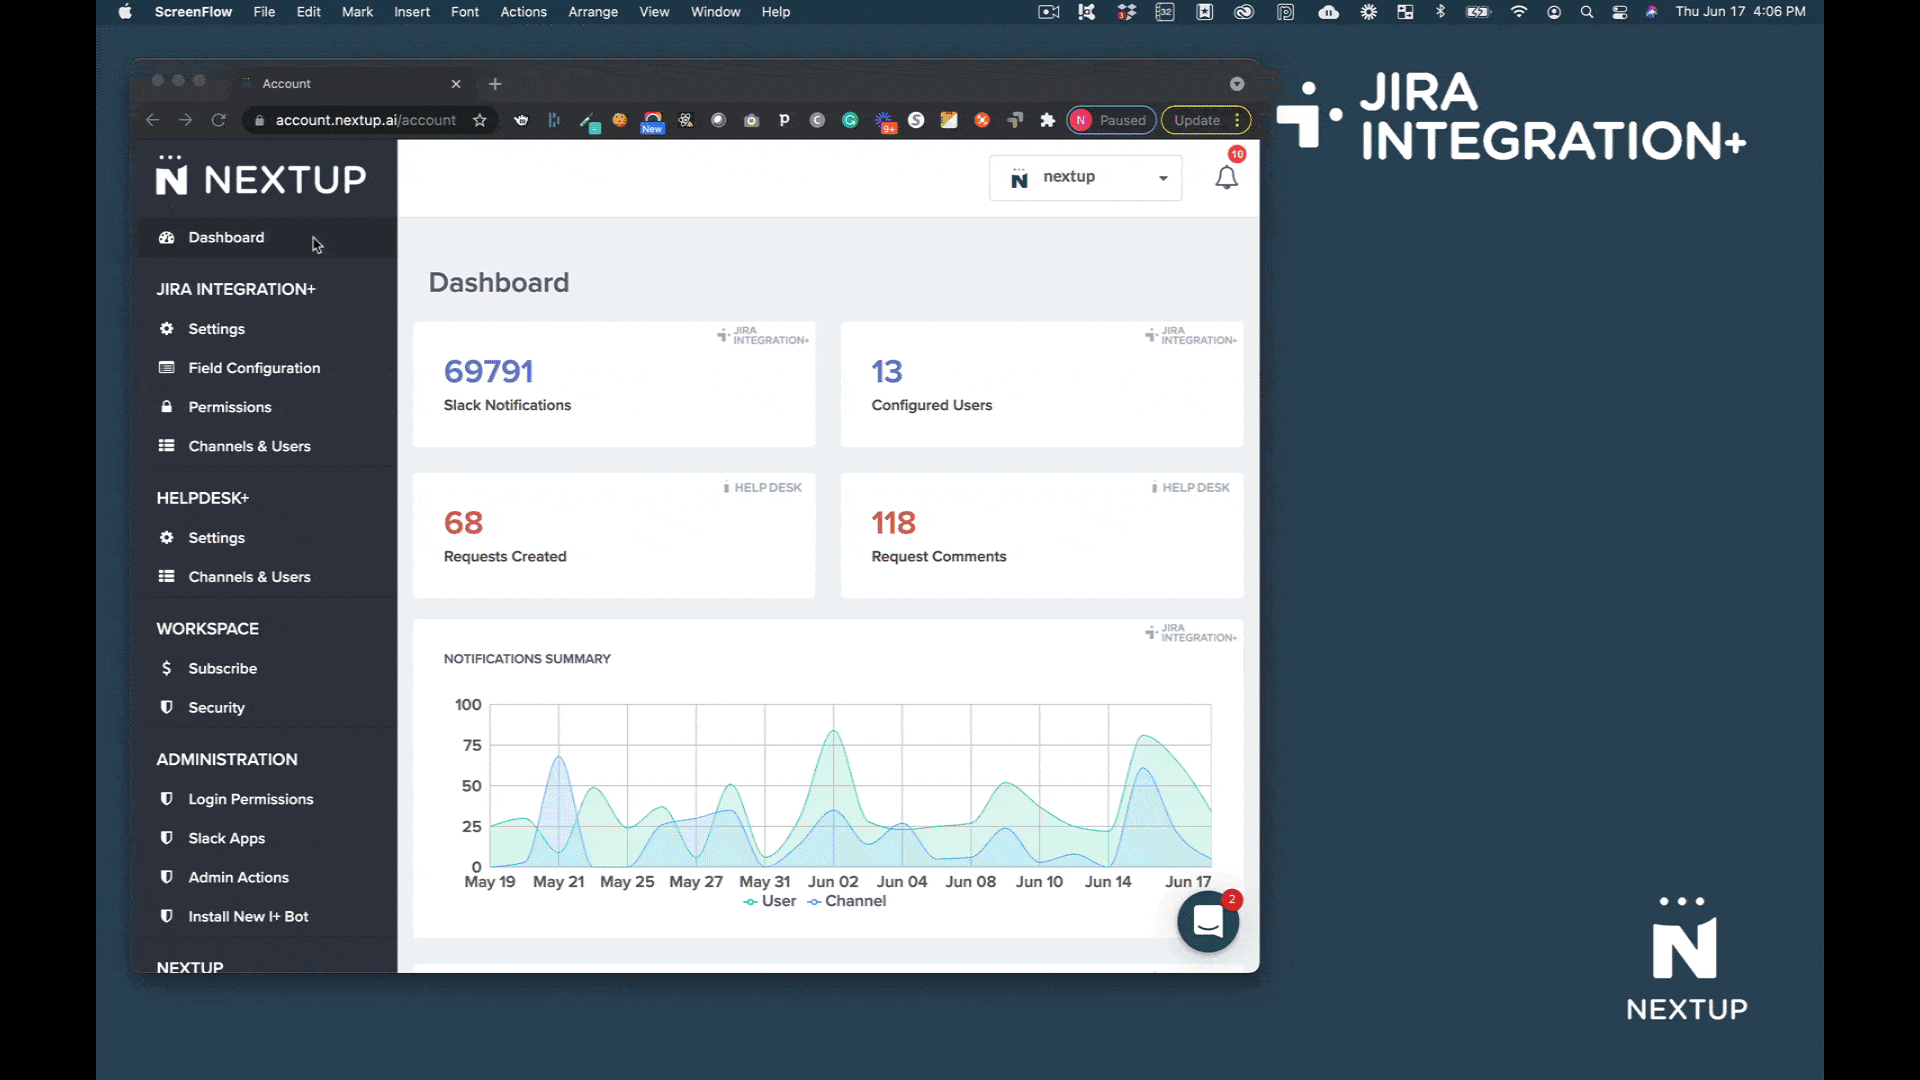The image size is (1920, 1080).
Task: Open the Arrange menu
Action: [593, 12]
